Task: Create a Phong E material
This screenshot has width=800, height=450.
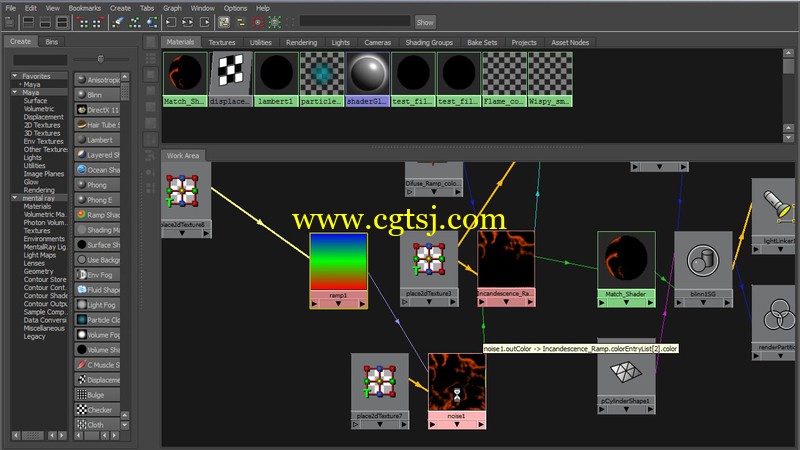Action: click(97, 200)
